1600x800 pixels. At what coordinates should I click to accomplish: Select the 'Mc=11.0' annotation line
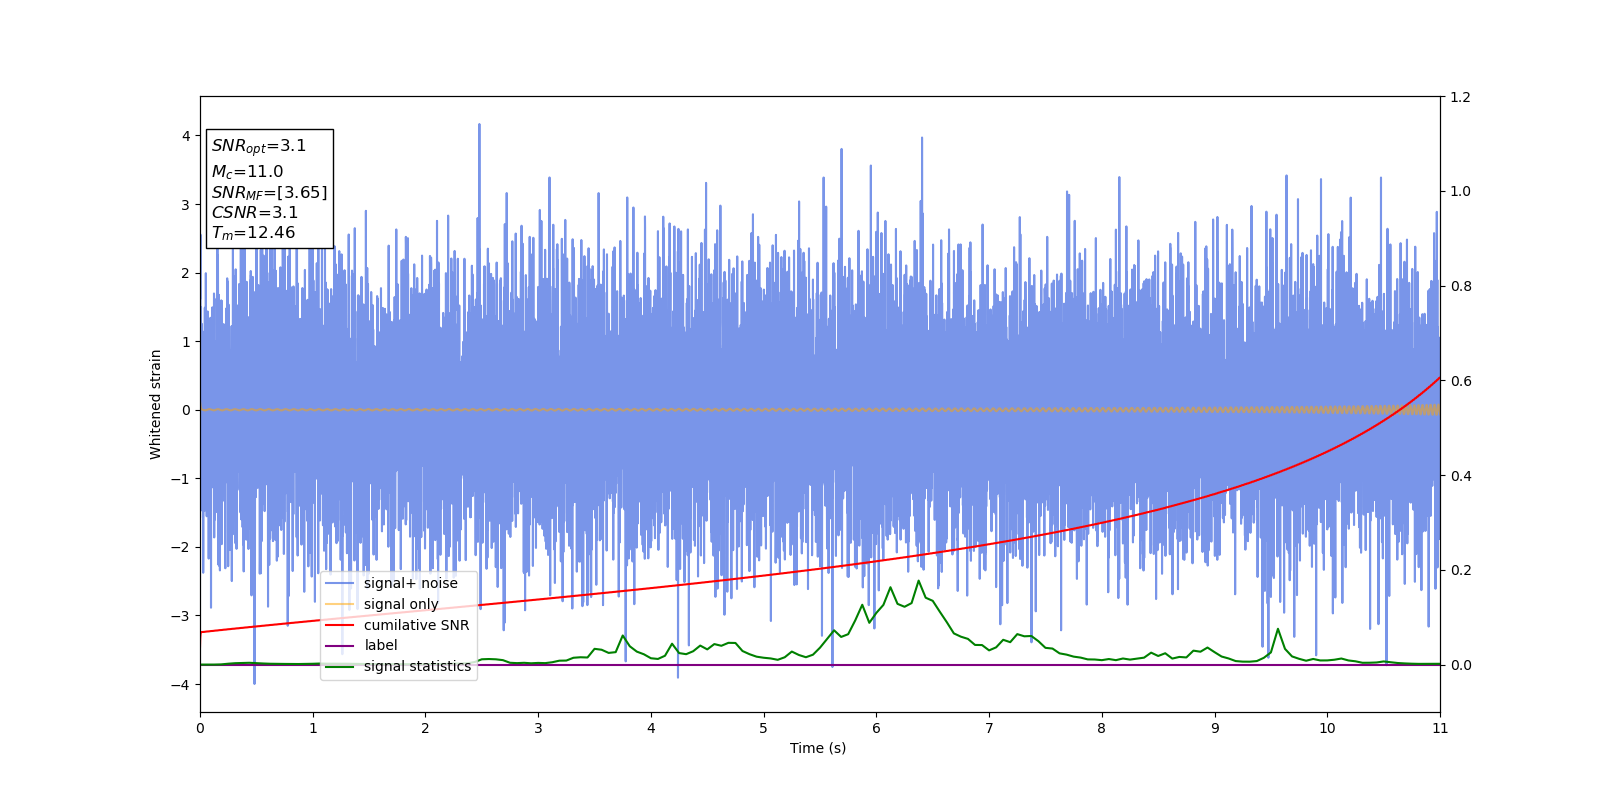coord(247,172)
